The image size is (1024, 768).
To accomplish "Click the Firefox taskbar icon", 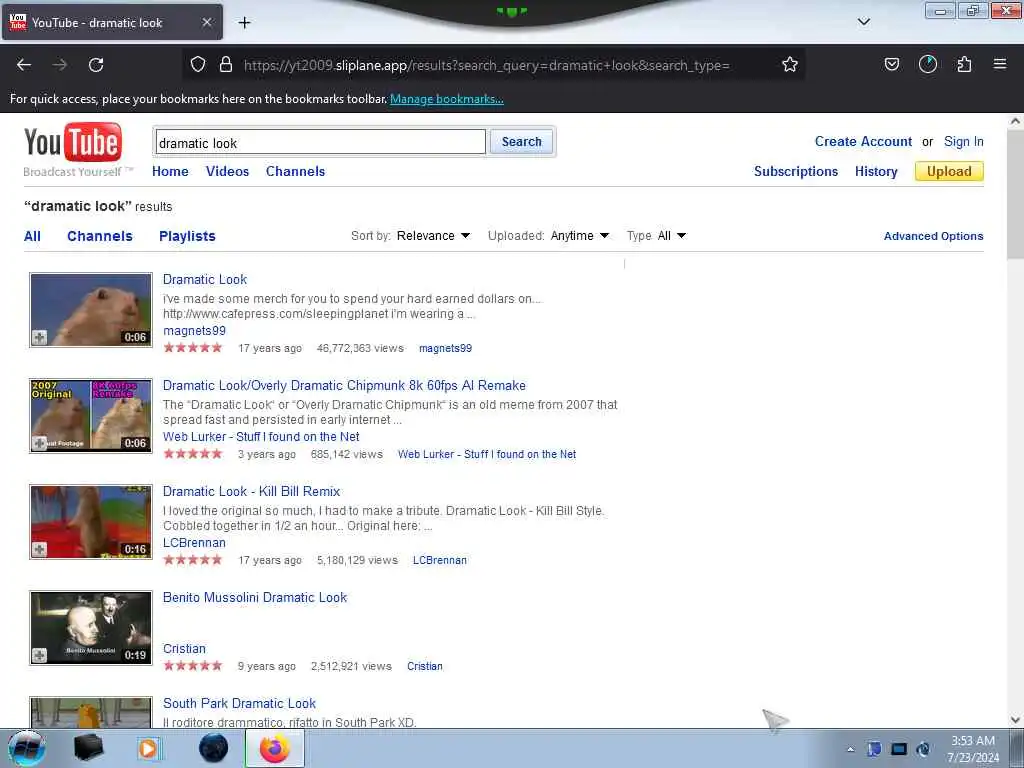I will click(275, 748).
